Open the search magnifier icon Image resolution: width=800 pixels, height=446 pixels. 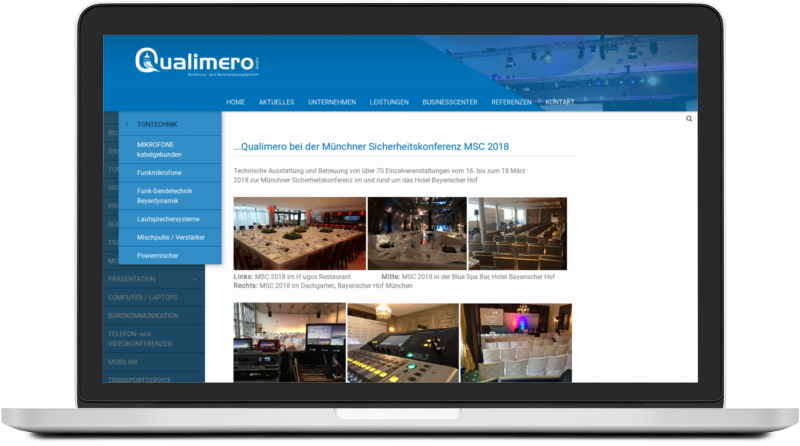(x=689, y=119)
